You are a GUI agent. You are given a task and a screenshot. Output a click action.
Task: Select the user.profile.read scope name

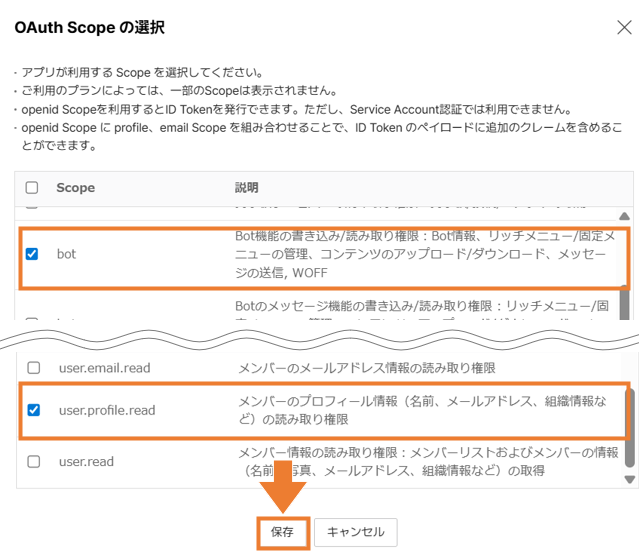107,410
